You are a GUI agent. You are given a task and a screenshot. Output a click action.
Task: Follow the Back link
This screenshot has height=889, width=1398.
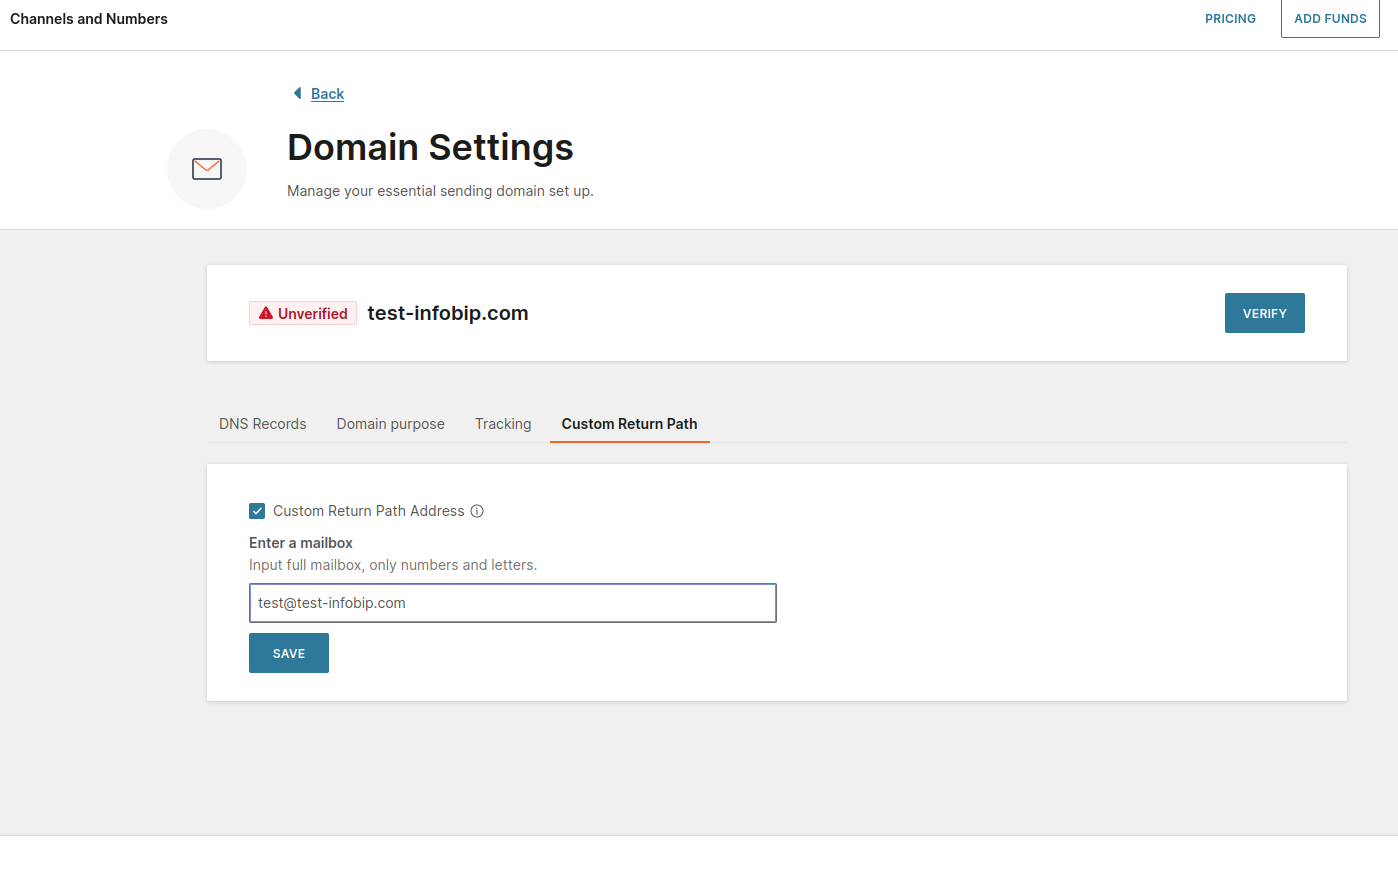coord(327,94)
